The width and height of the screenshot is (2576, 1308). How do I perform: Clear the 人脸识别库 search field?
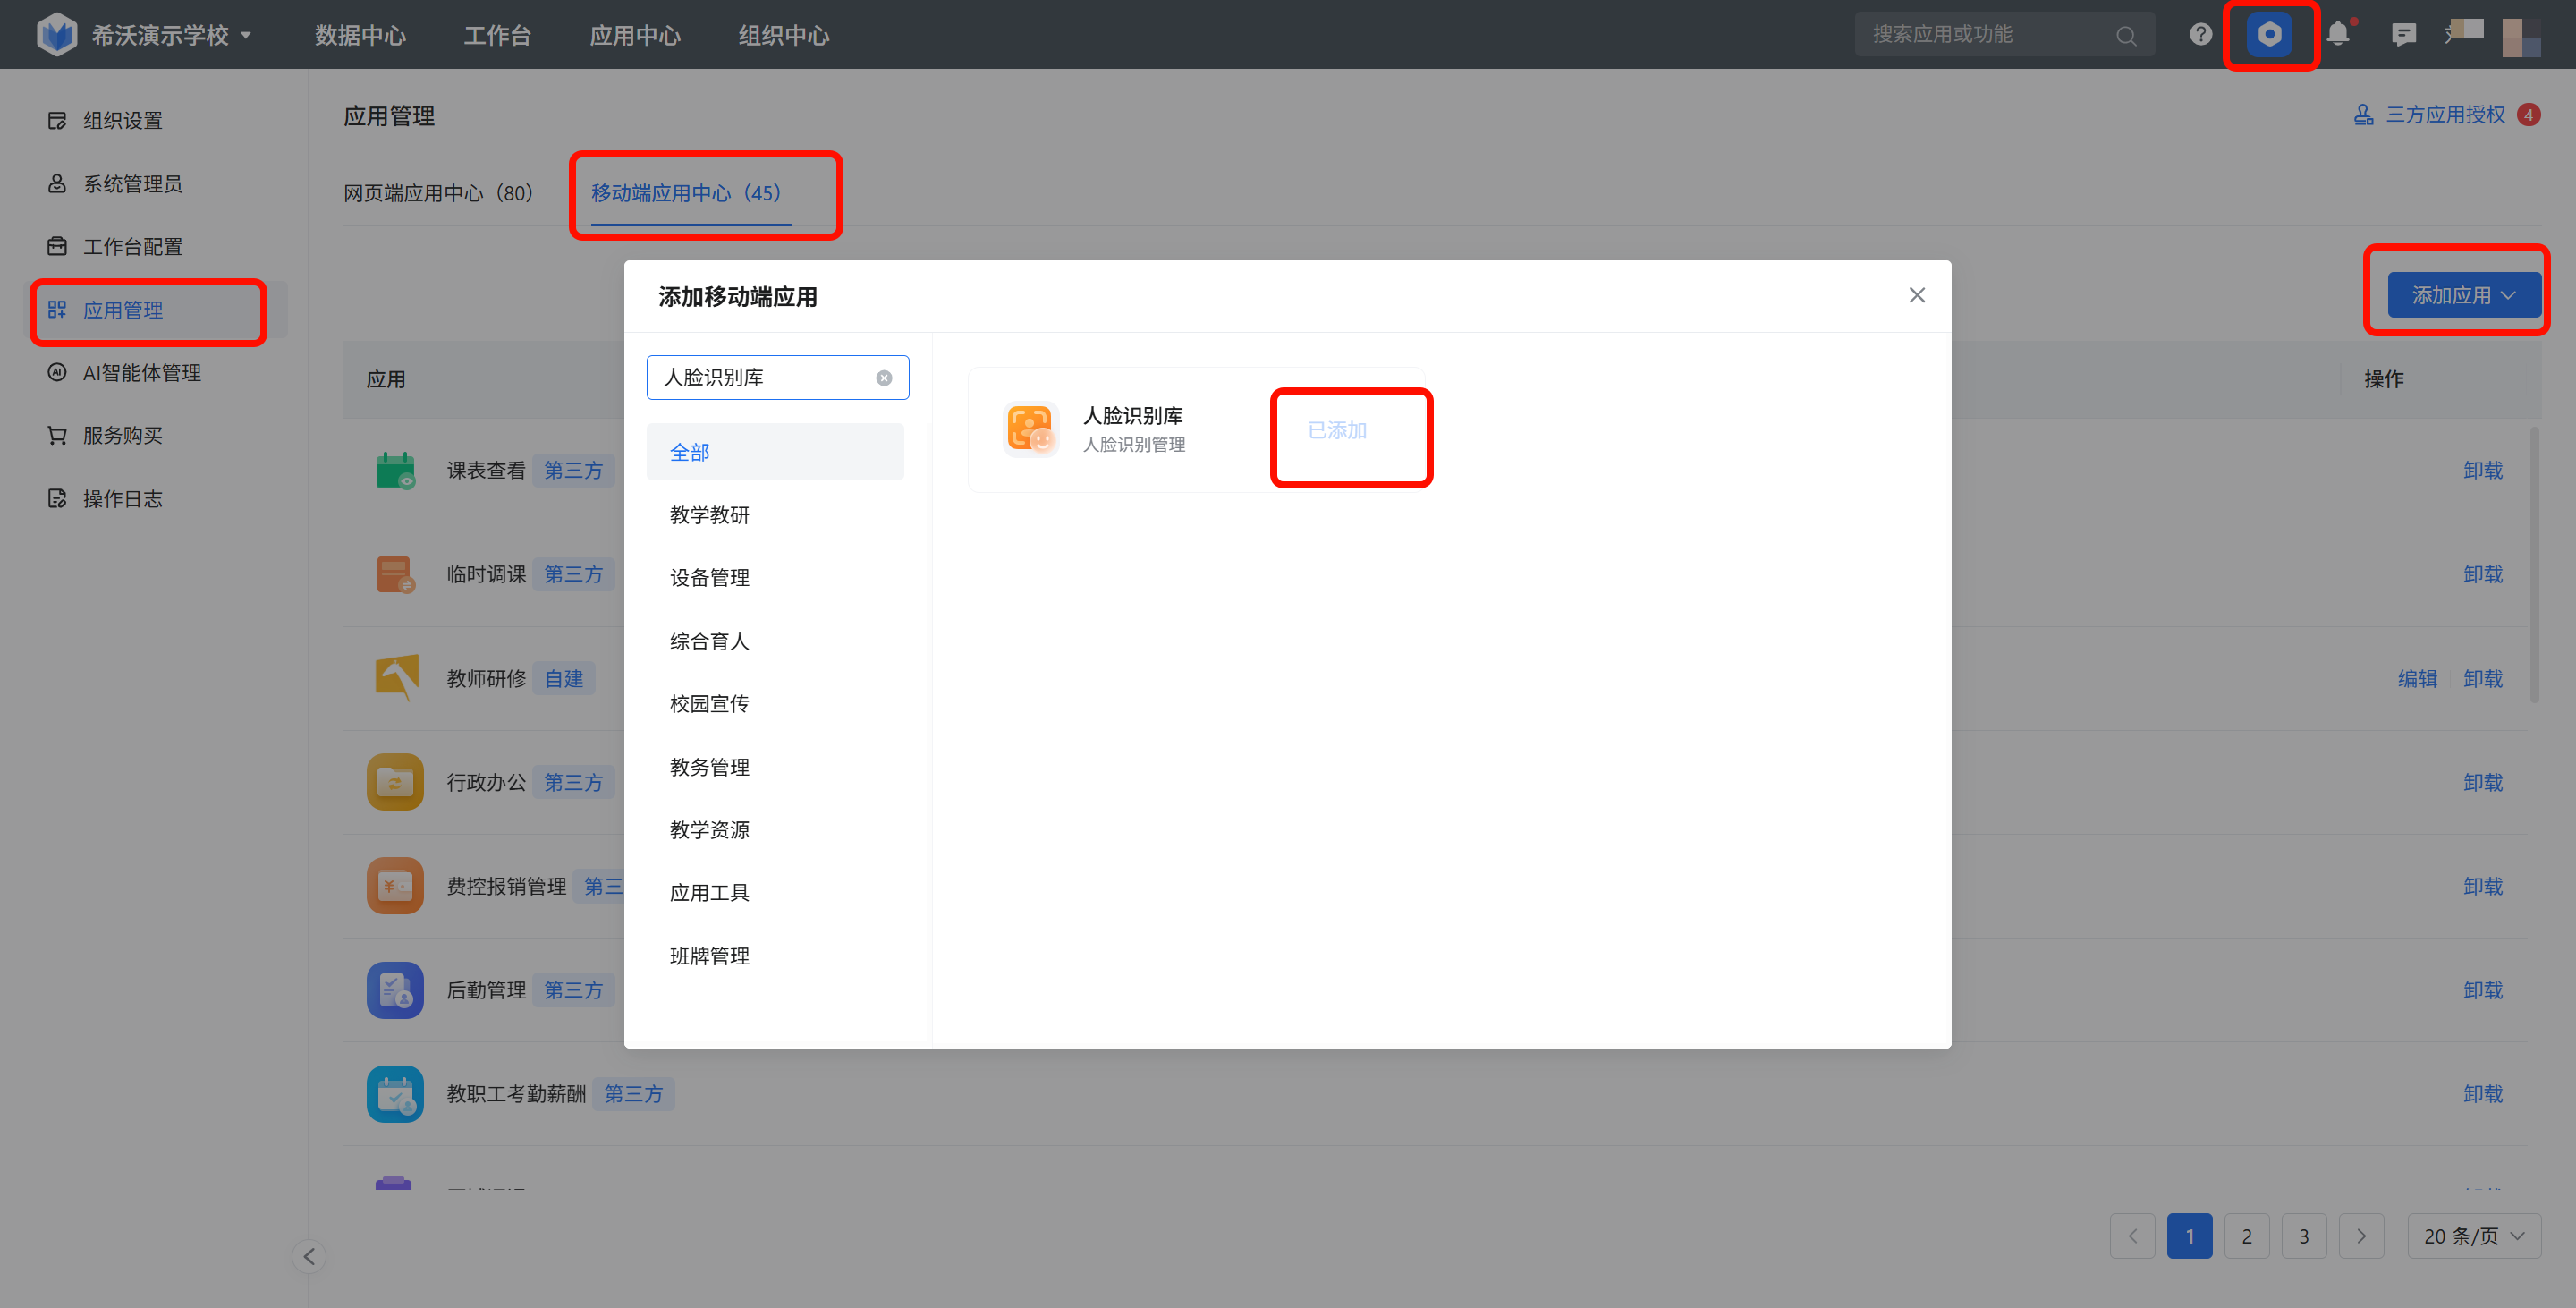(x=884, y=378)
